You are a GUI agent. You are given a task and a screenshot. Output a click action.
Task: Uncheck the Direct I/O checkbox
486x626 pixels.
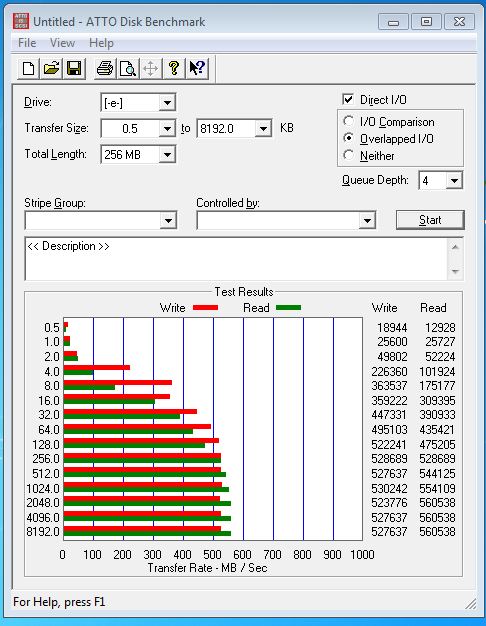(348, 99)
